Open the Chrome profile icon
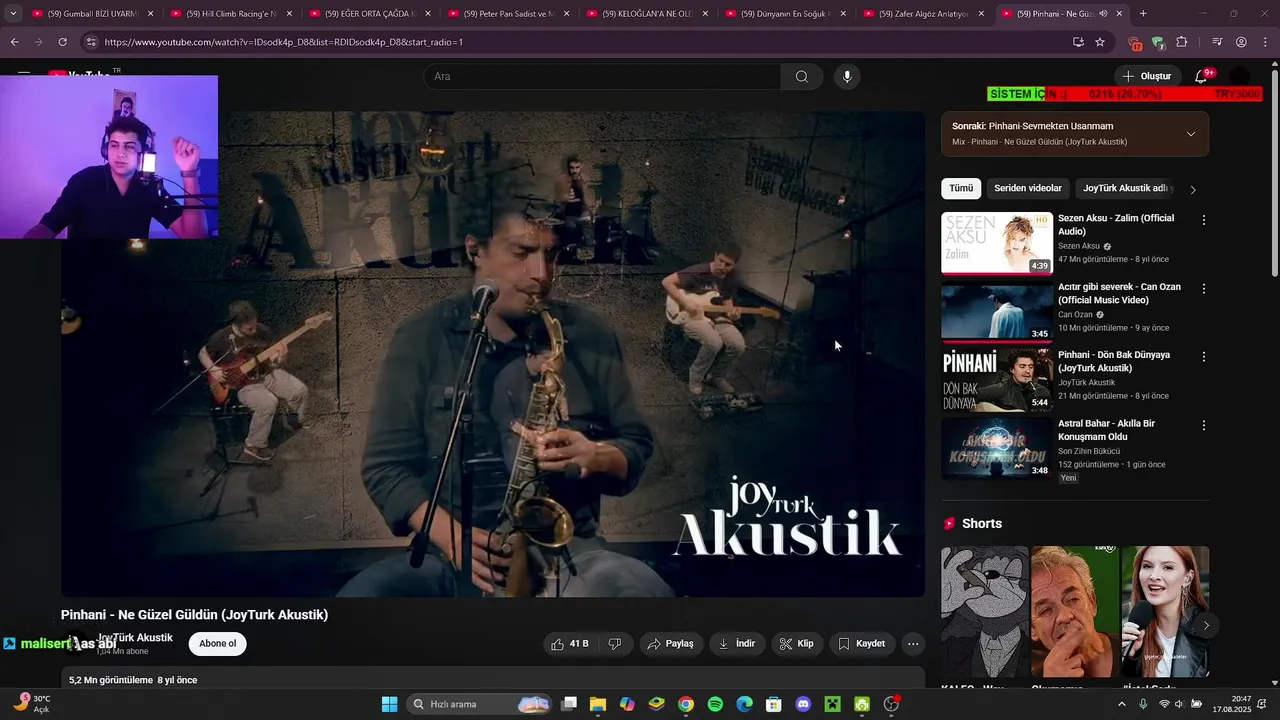This screenshot has height=720, width=1280. tap(1241, 42)
